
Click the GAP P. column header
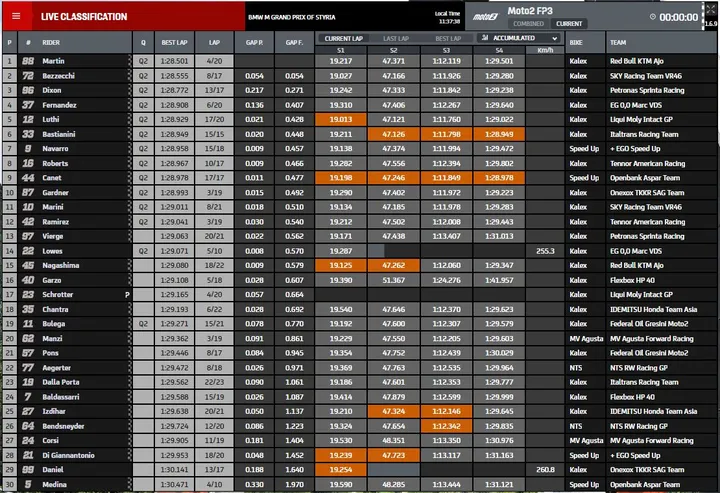[x=254, y=43]
